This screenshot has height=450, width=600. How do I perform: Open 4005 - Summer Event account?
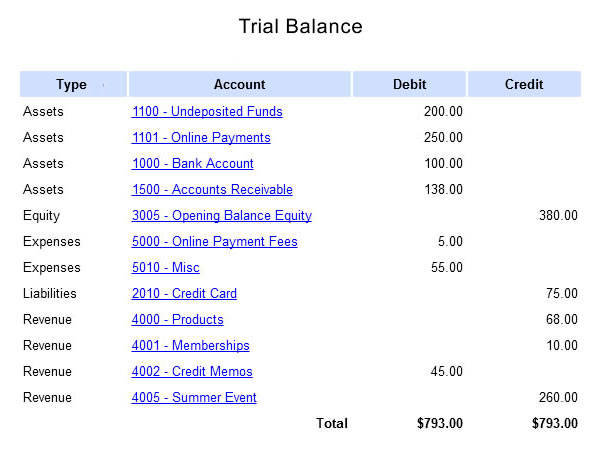tap(194, 398)
